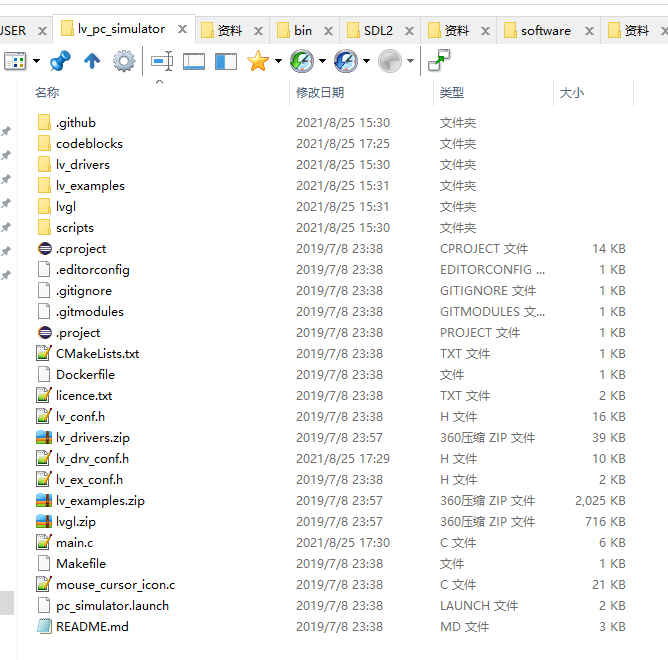Click the lvgl.zip archive icon
Image resolution: width=668 pixels, height=660 pixels.
point(44,522)
